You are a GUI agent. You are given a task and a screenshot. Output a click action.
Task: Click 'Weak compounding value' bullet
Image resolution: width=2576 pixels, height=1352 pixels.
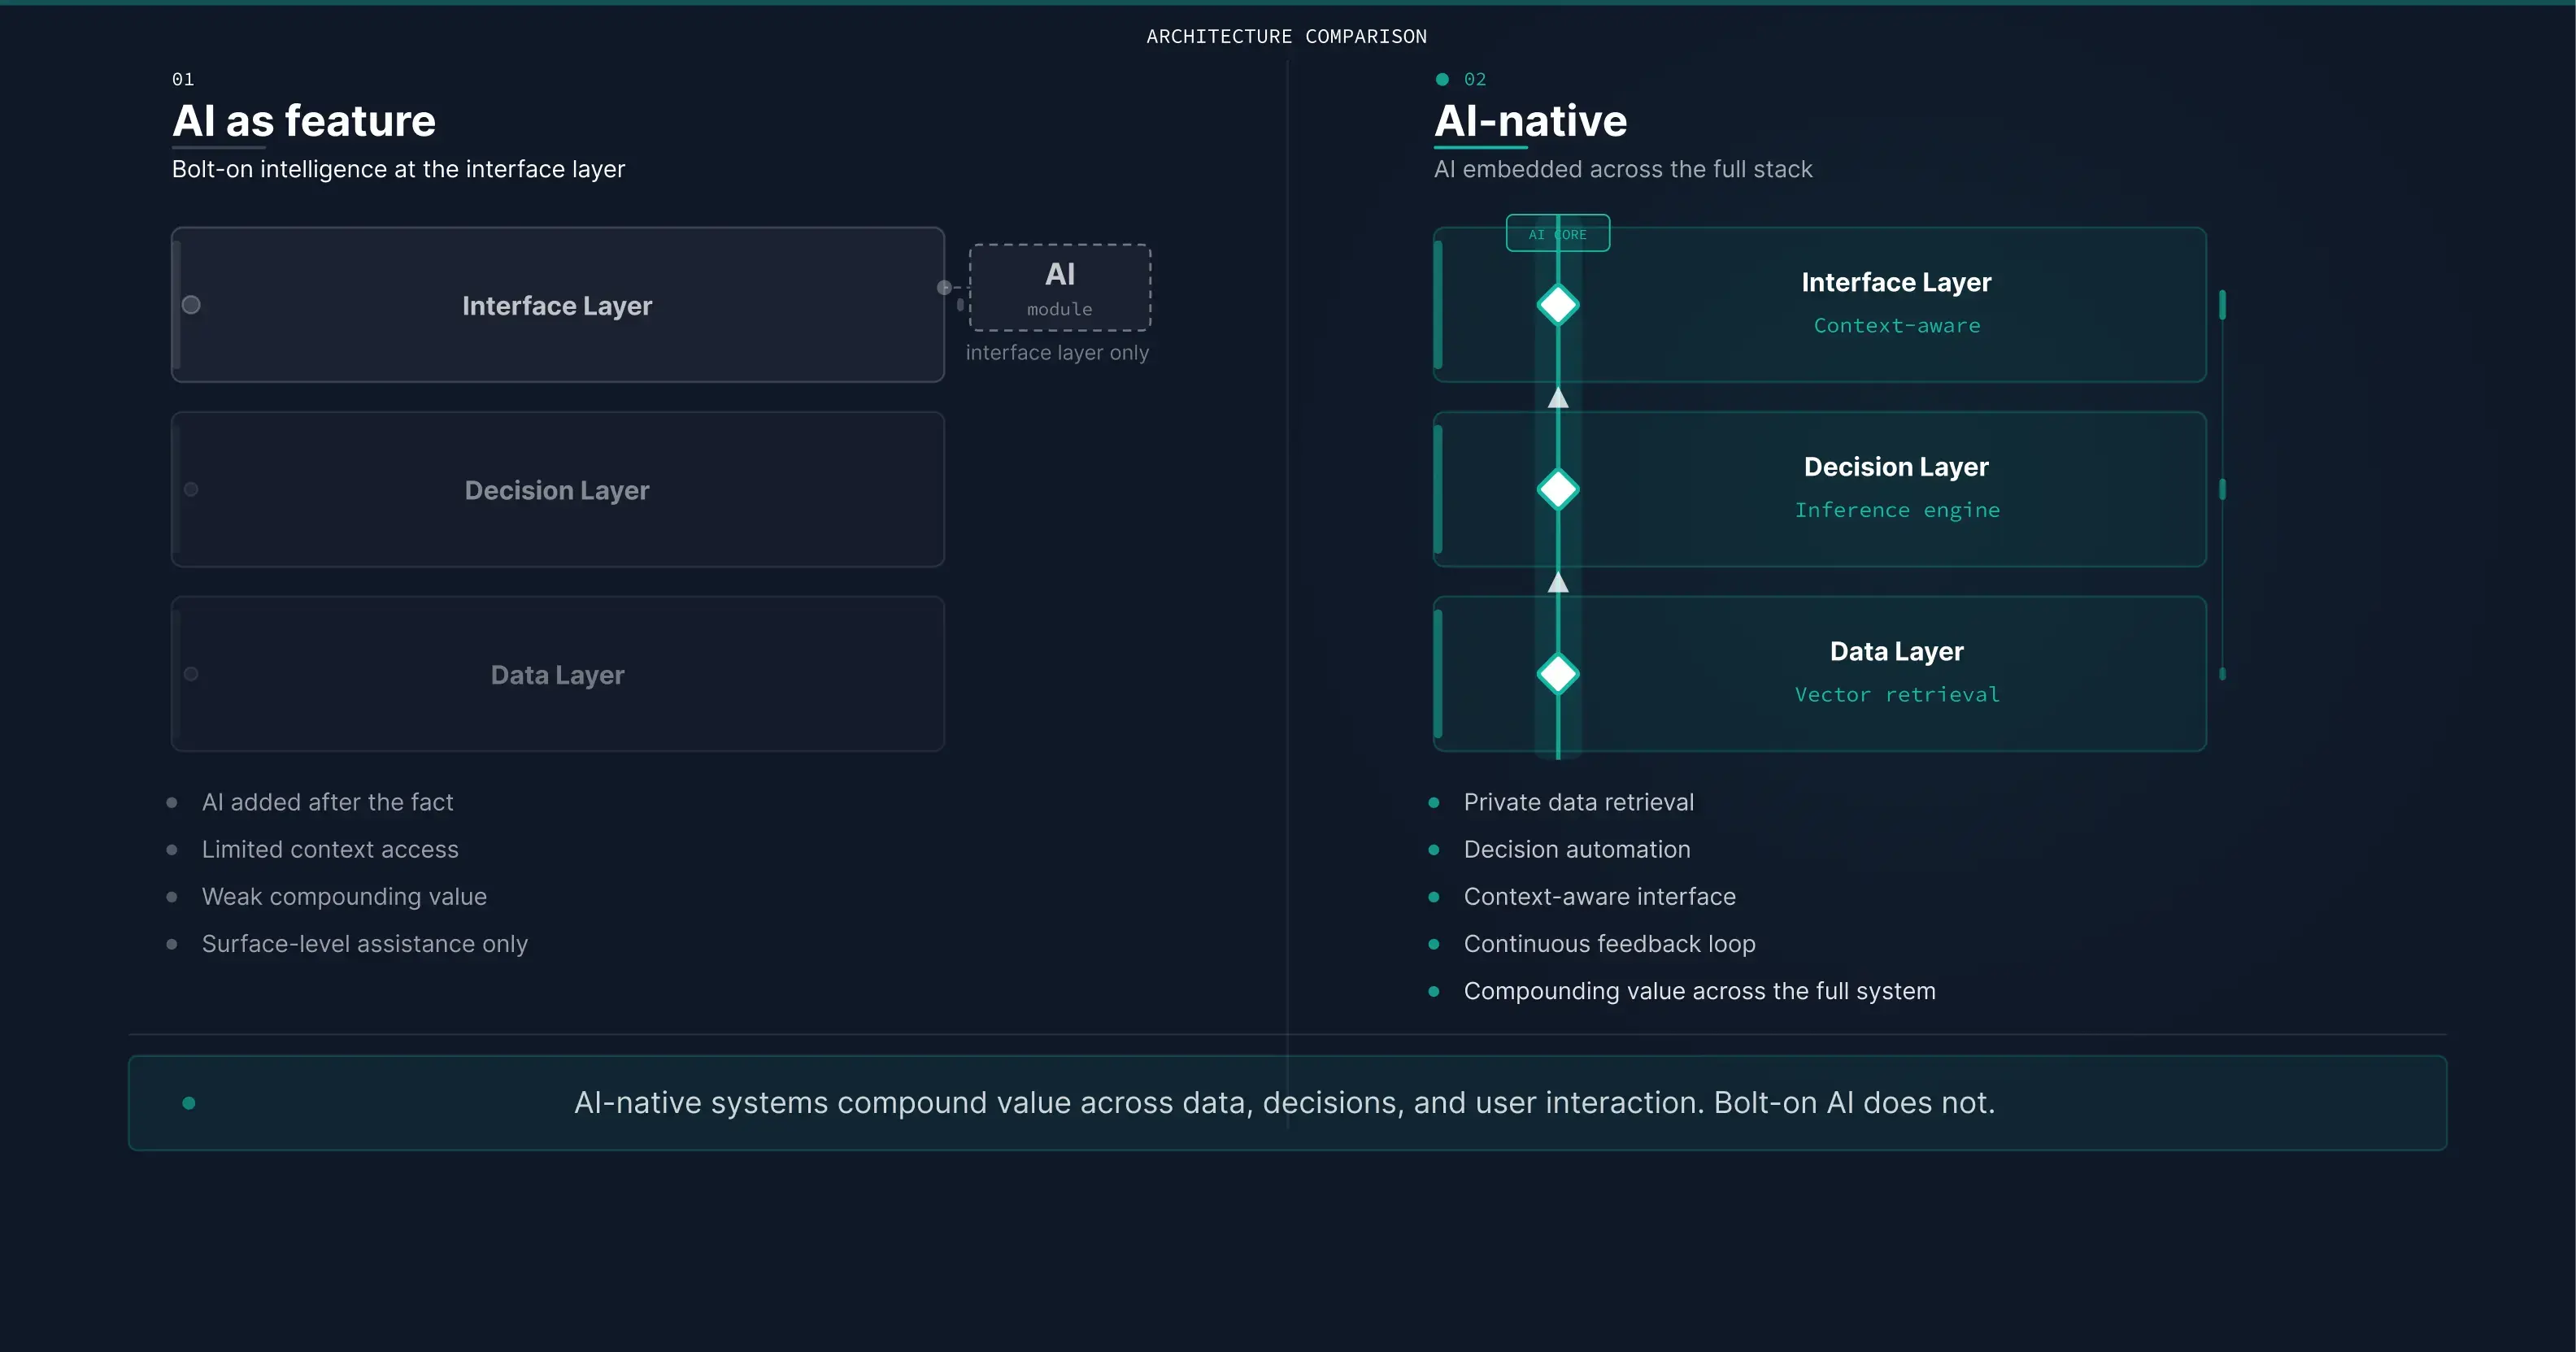344,897
